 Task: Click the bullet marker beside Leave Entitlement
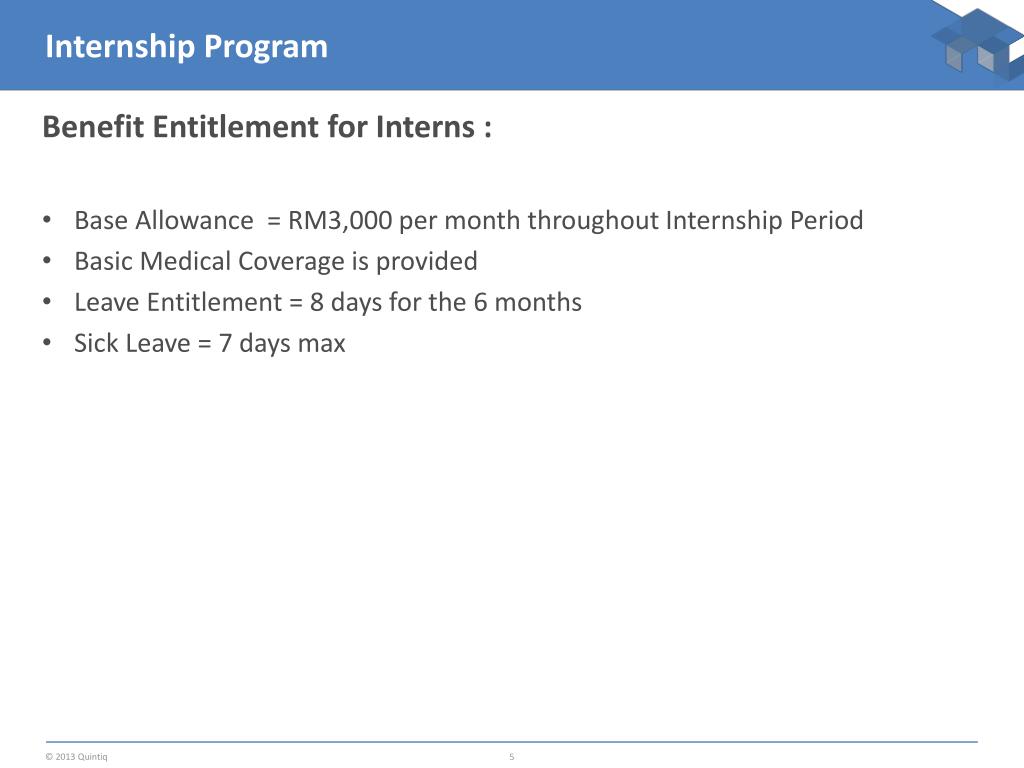pos(47,302)
